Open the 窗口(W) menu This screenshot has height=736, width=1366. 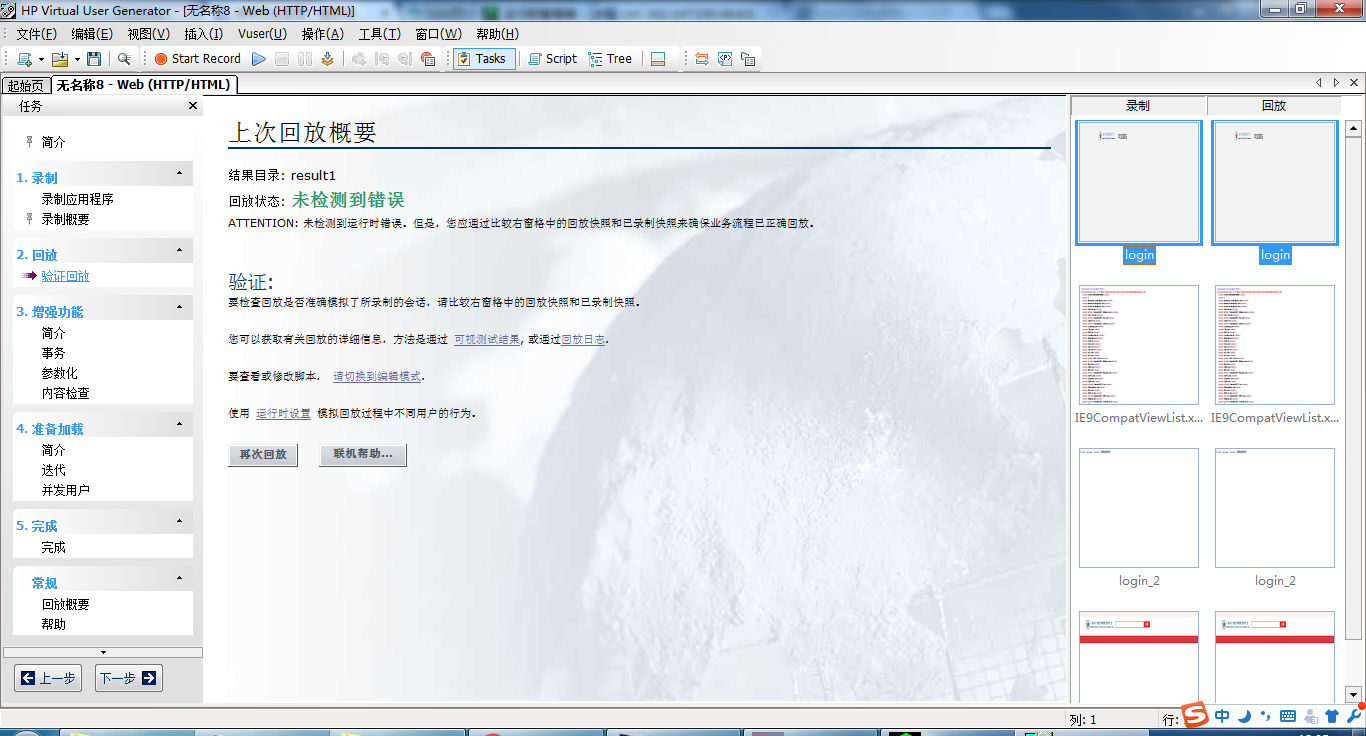point(439,34)
